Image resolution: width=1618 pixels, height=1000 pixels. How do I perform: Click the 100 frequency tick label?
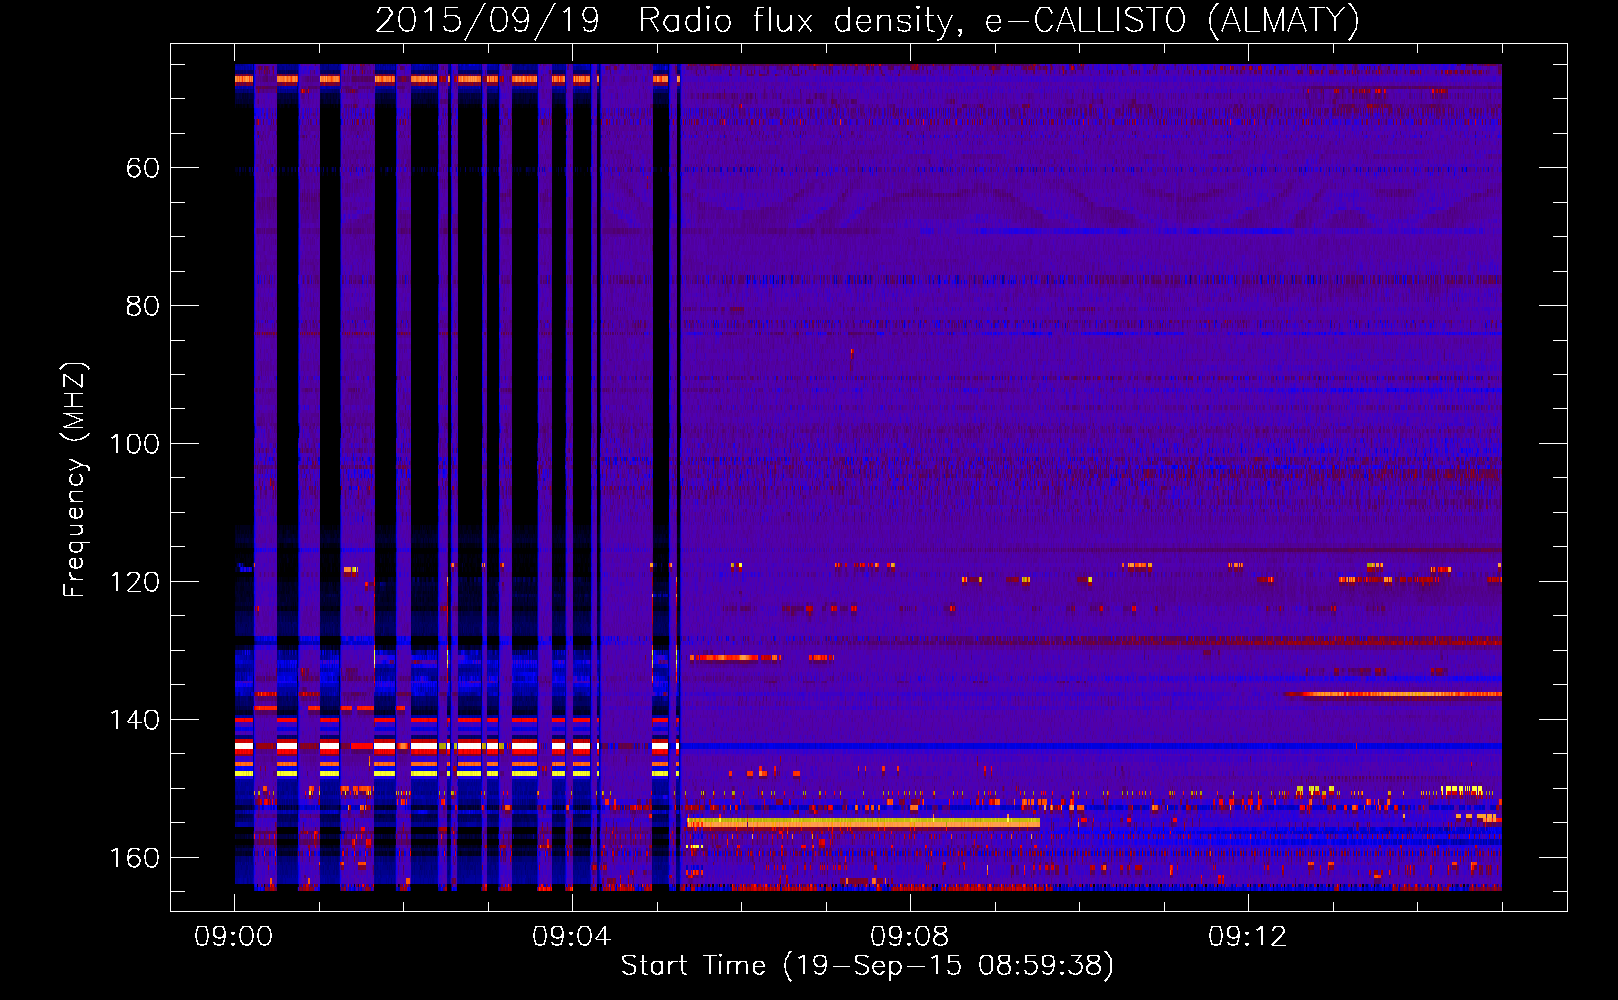coord(134,444)
